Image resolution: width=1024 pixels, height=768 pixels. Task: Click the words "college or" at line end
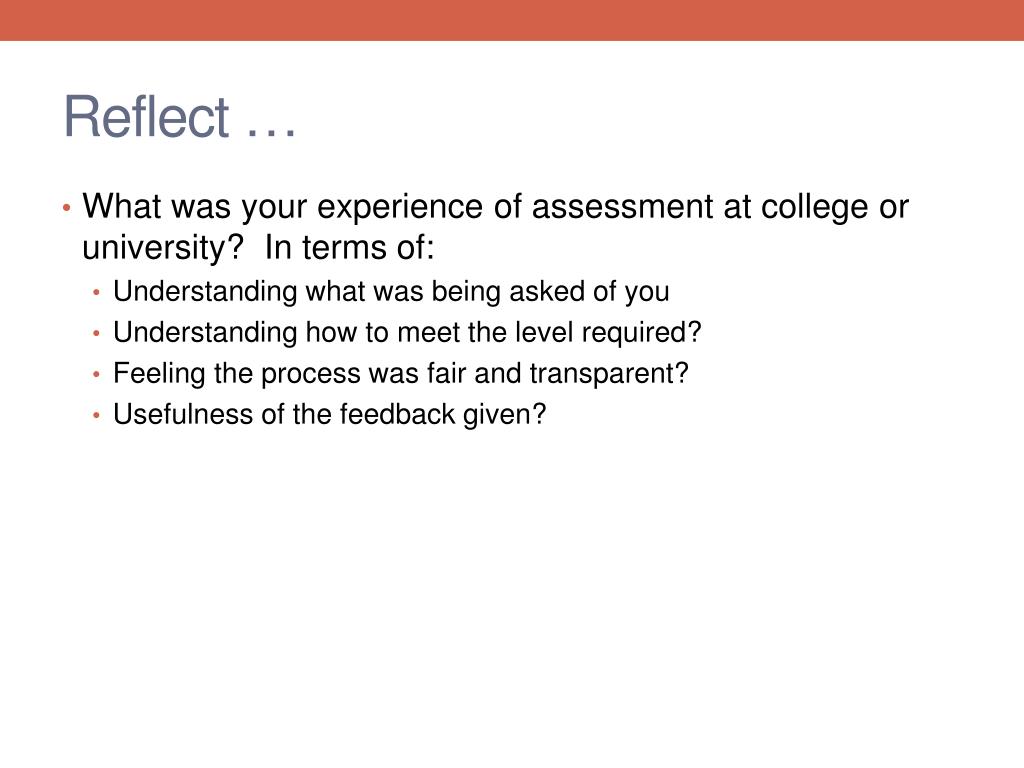coord(835,208)
